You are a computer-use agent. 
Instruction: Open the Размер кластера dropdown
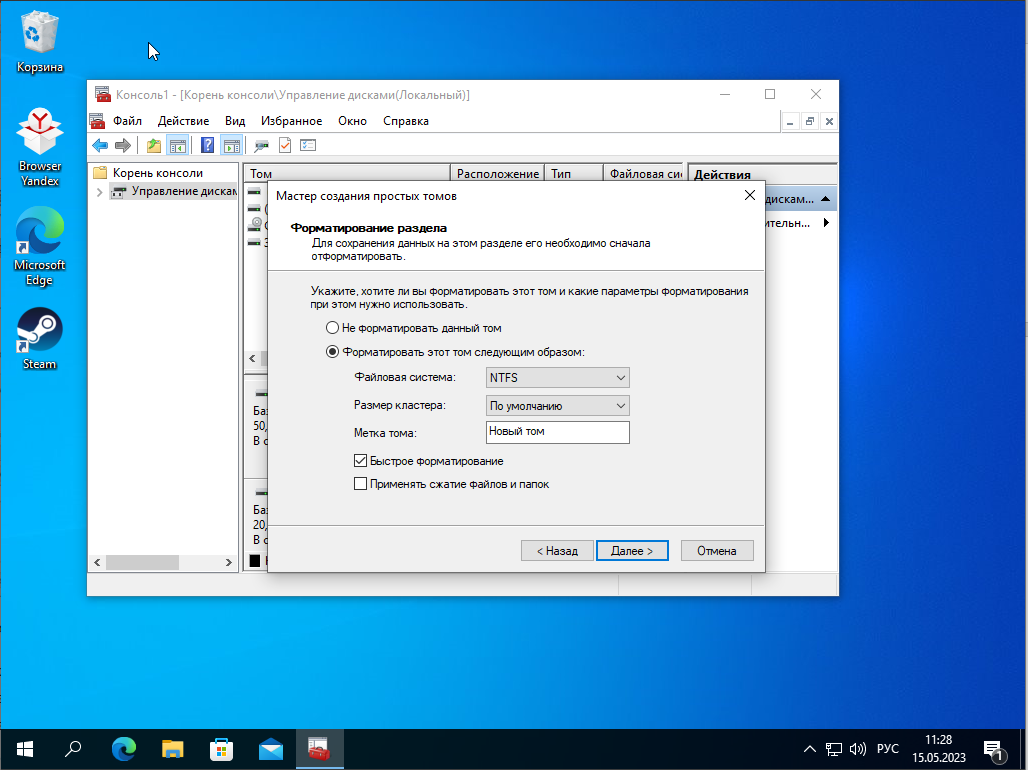pyautogui.click(x=557, y=405)
